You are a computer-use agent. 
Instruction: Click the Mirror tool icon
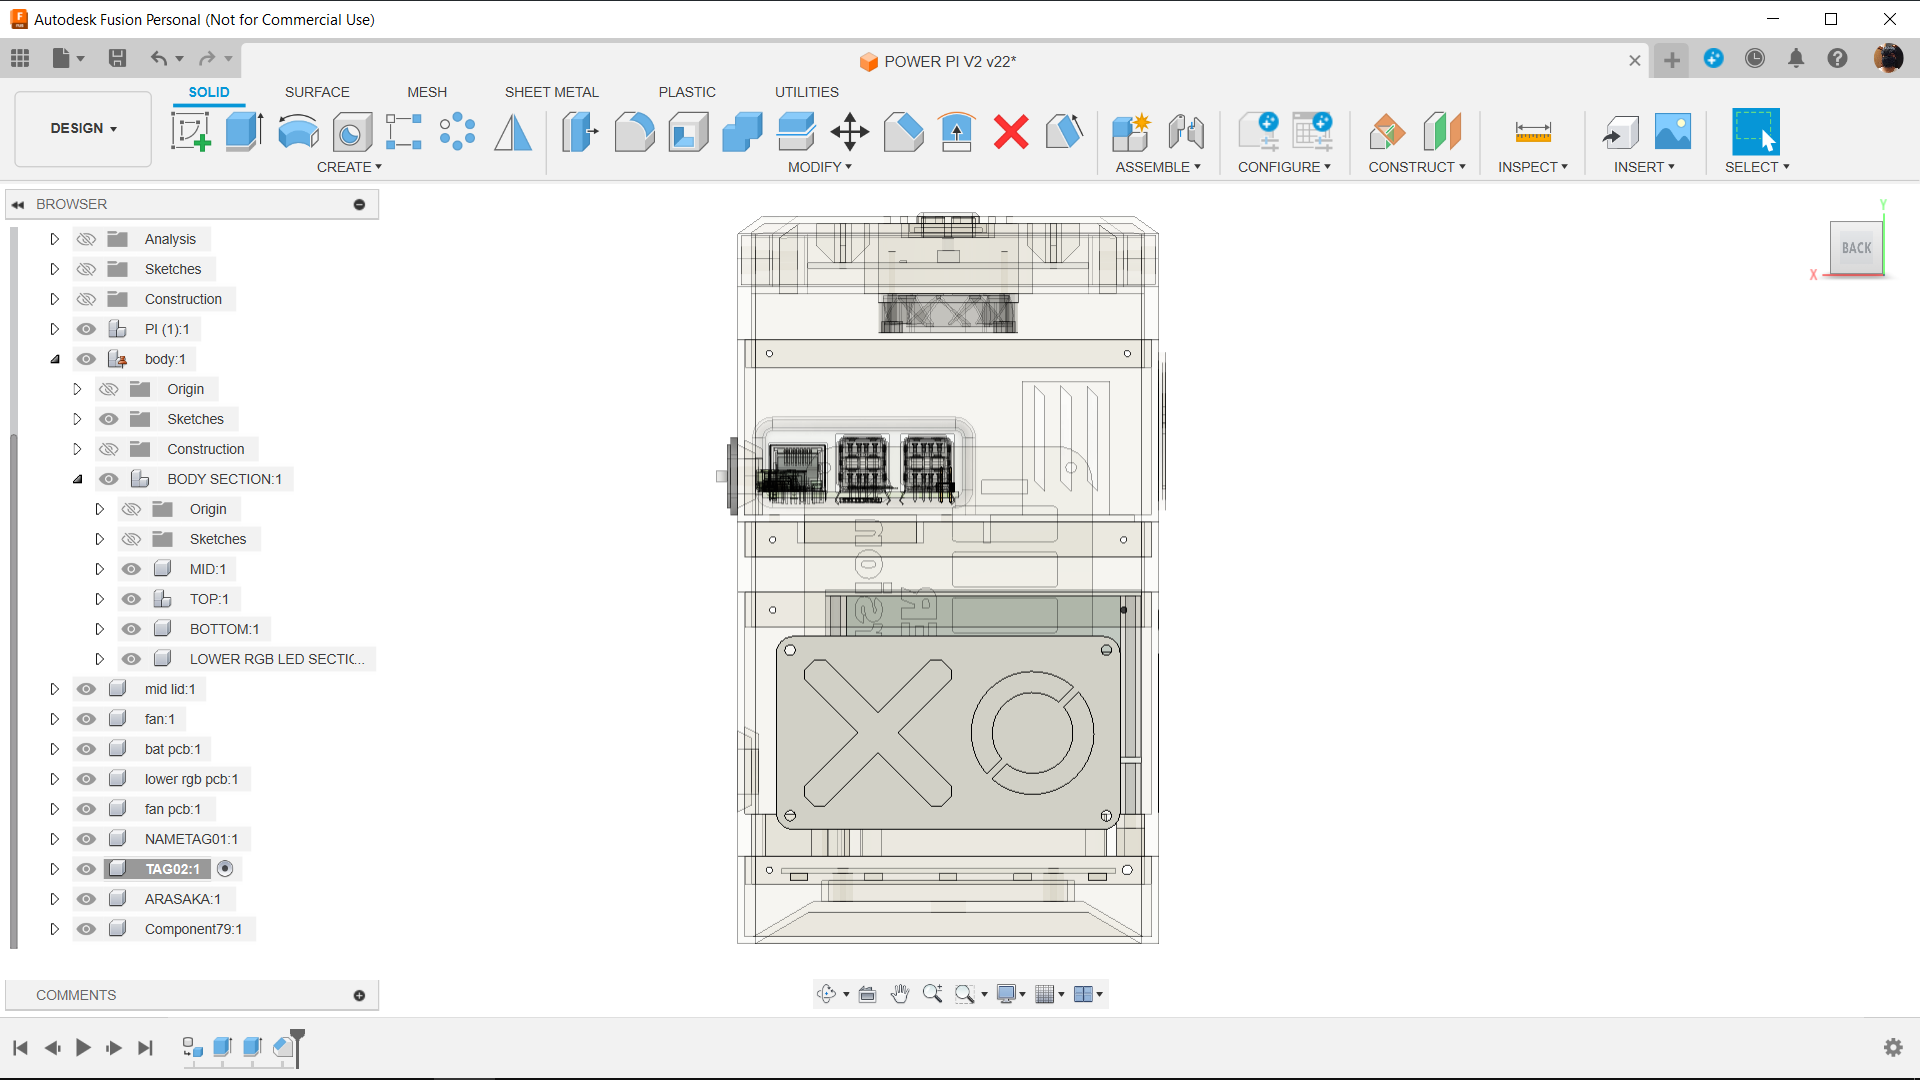[x=513, y=131]
